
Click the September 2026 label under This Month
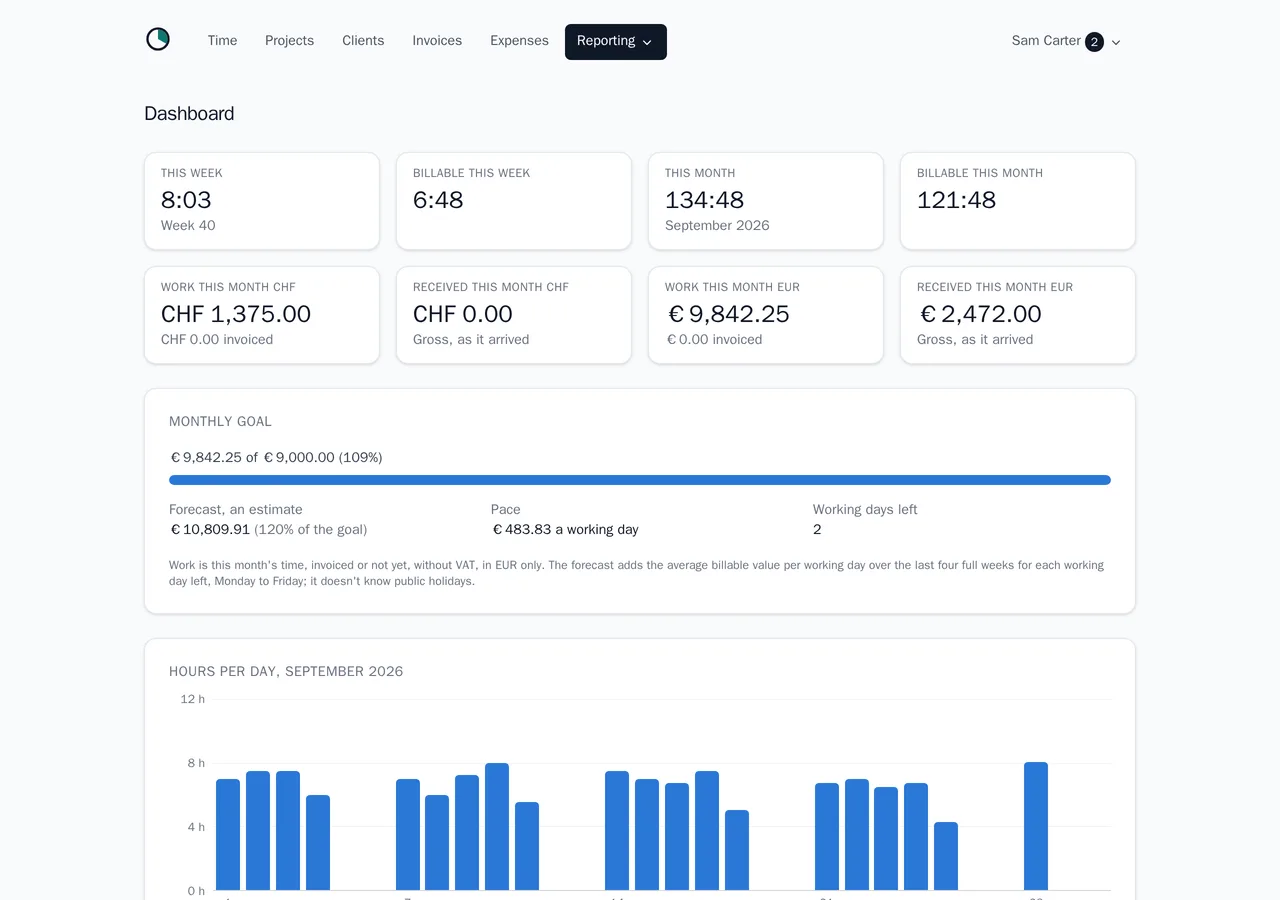[717, 226]
